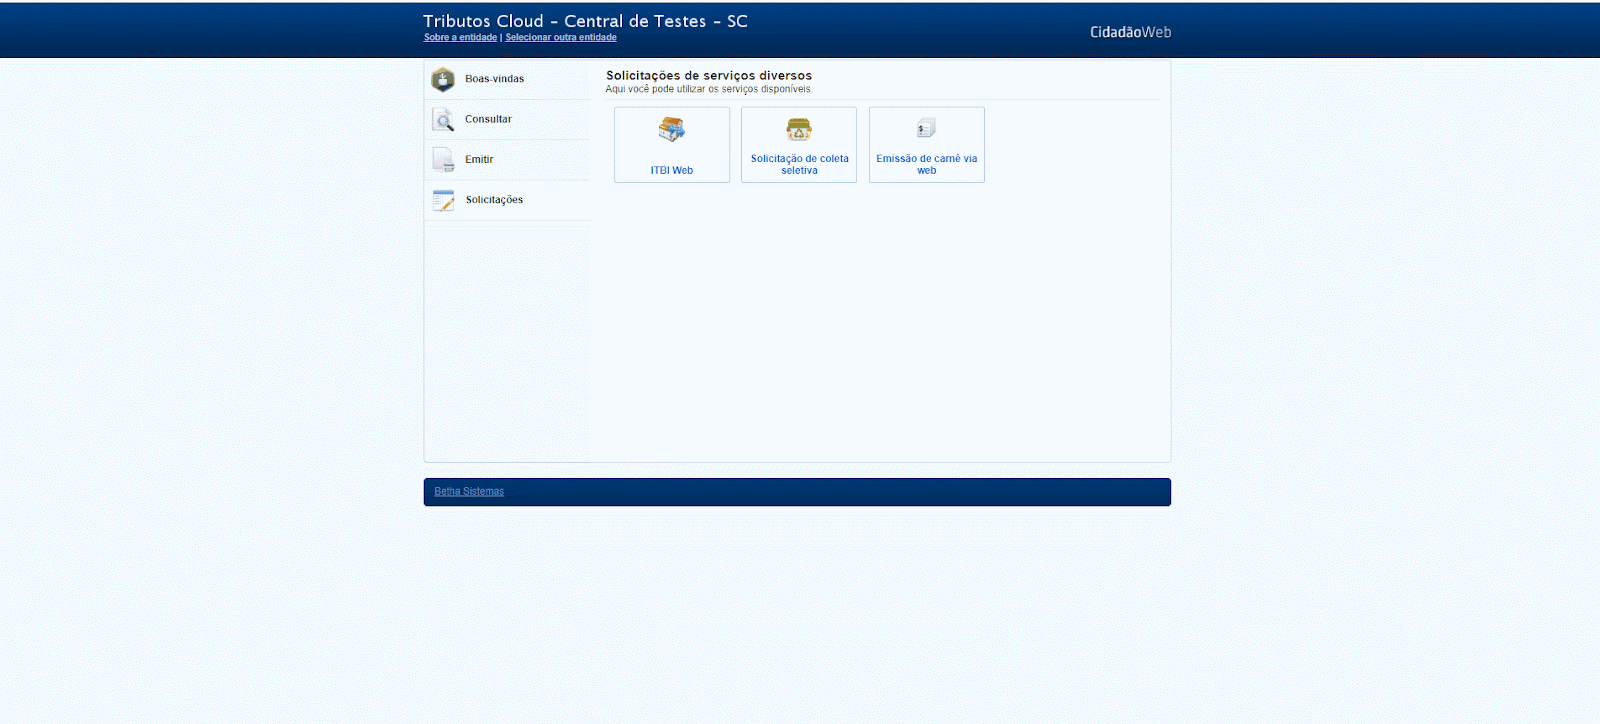The width and height of the screenshot is (1600, 724).
Task: Follow the Betha Sistemas footer link
Action: [x=469, y=492]
